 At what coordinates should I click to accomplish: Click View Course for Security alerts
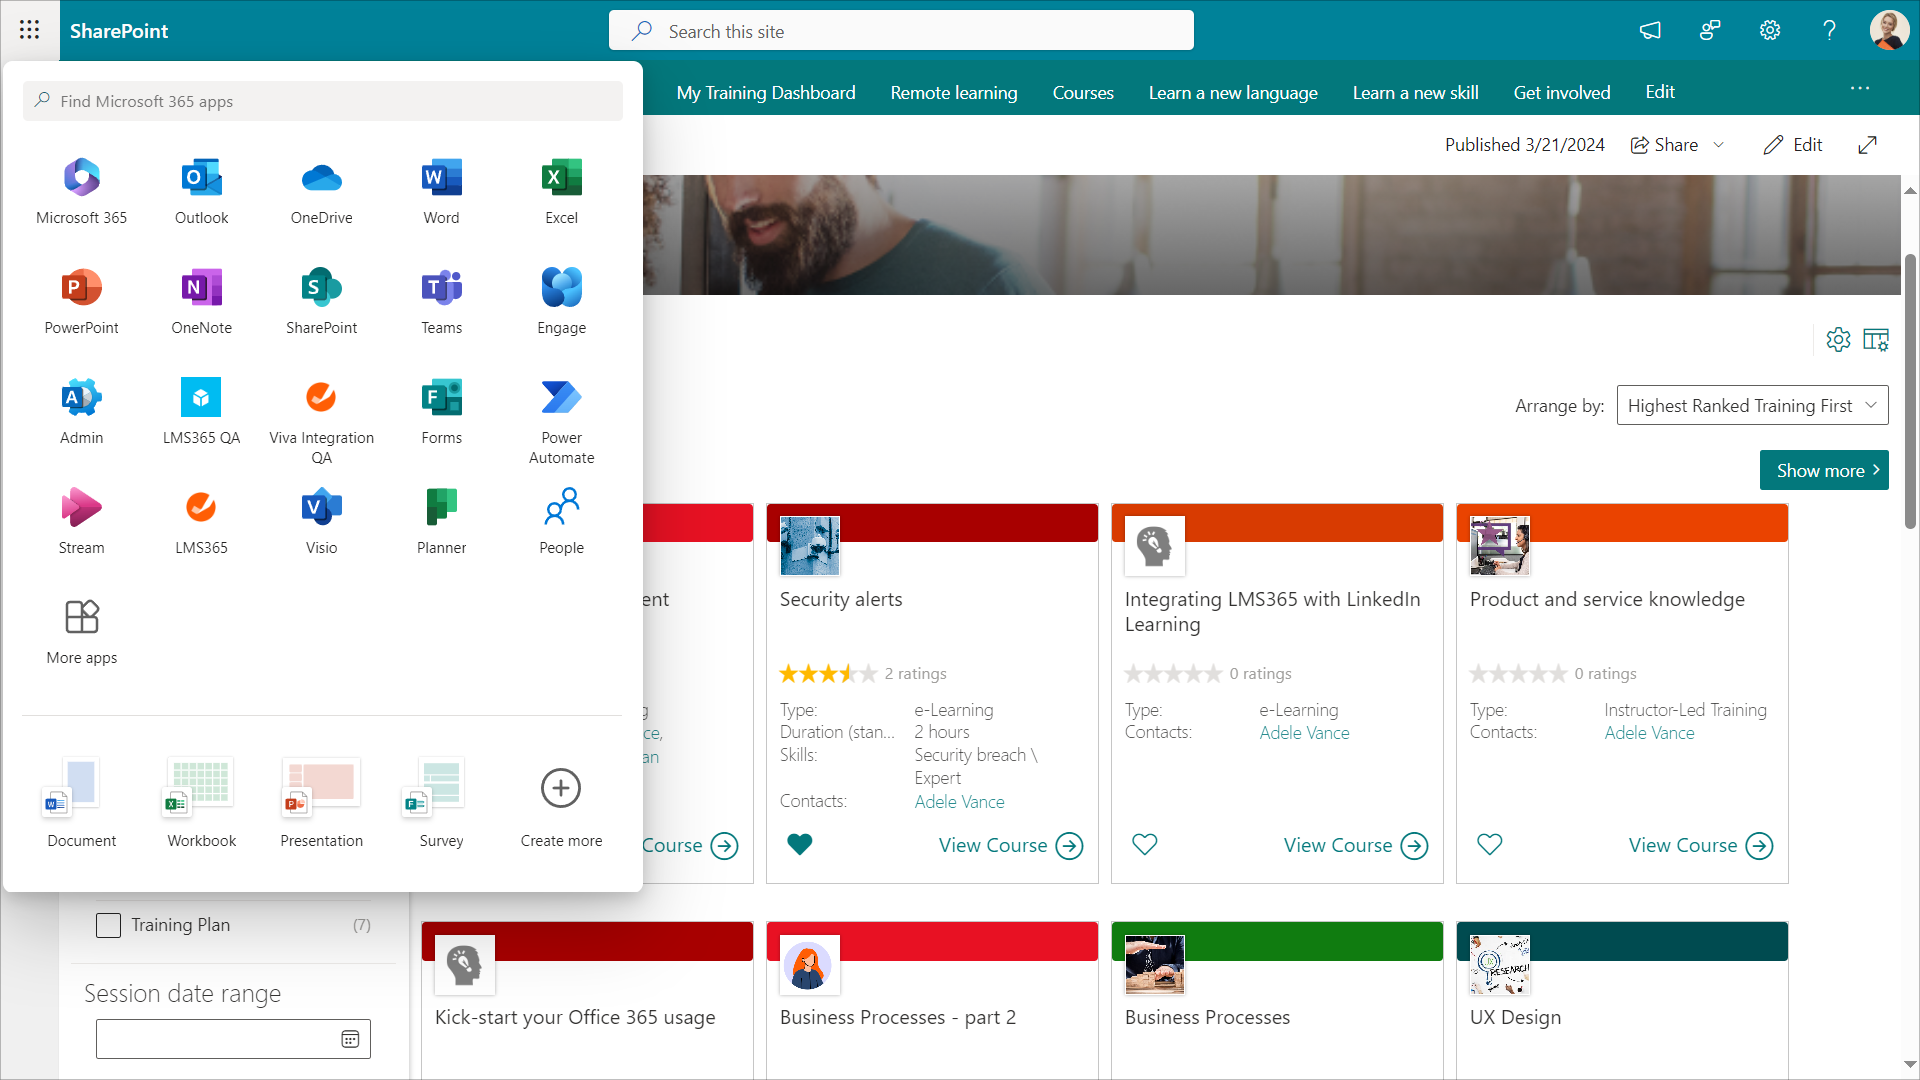[x=1010, y=846]
